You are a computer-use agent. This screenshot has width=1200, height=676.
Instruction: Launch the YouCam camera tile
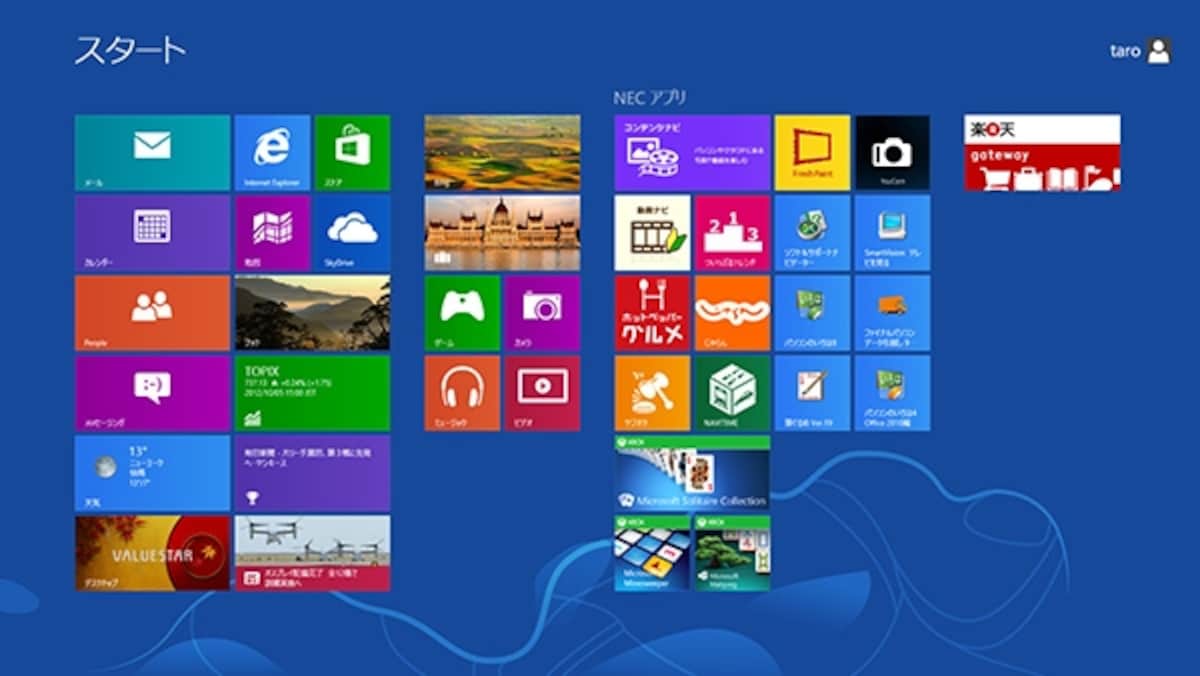[892, 152]
